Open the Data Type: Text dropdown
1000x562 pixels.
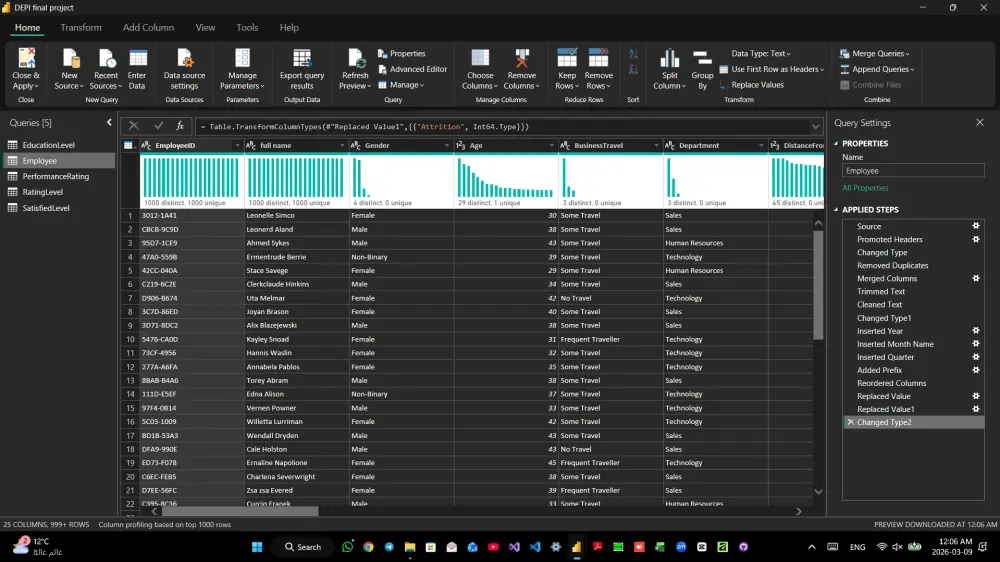(761, 54)
